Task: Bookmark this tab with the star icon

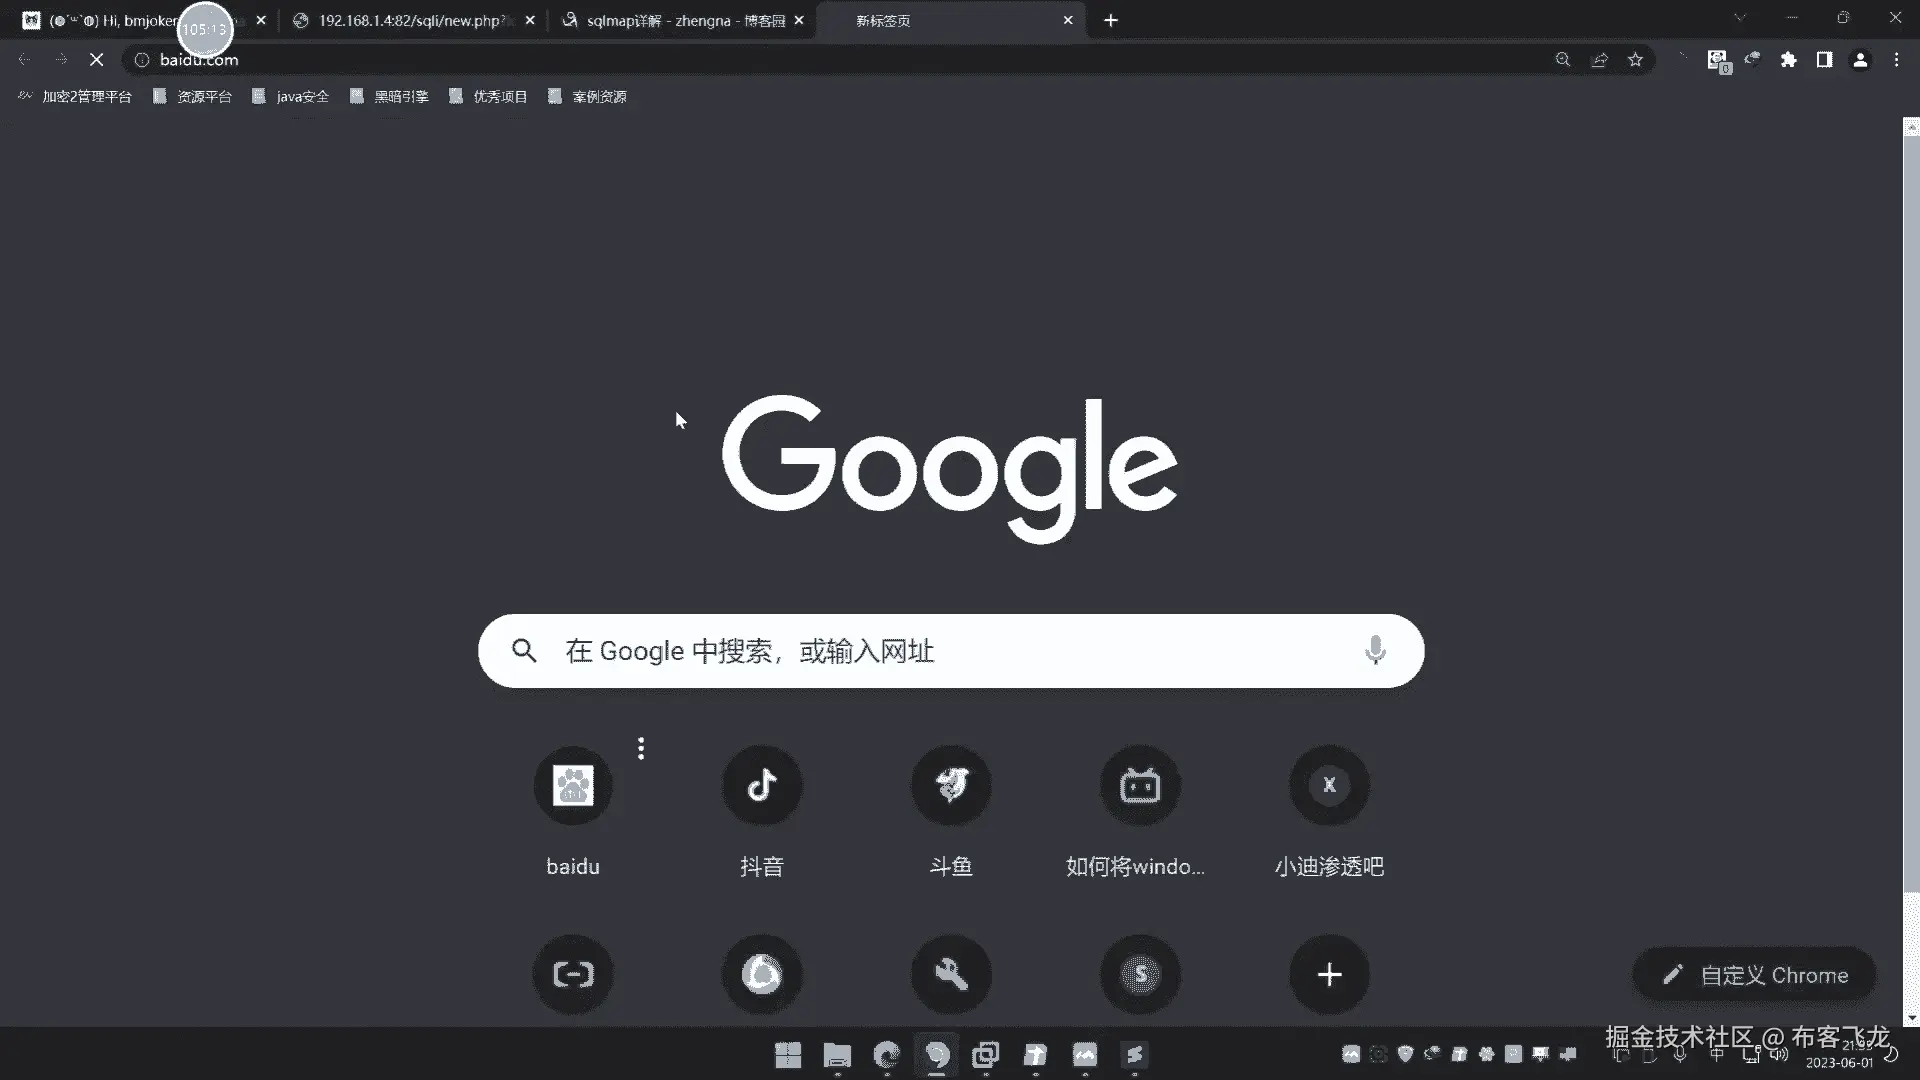Action: [x=1635, y=60]
